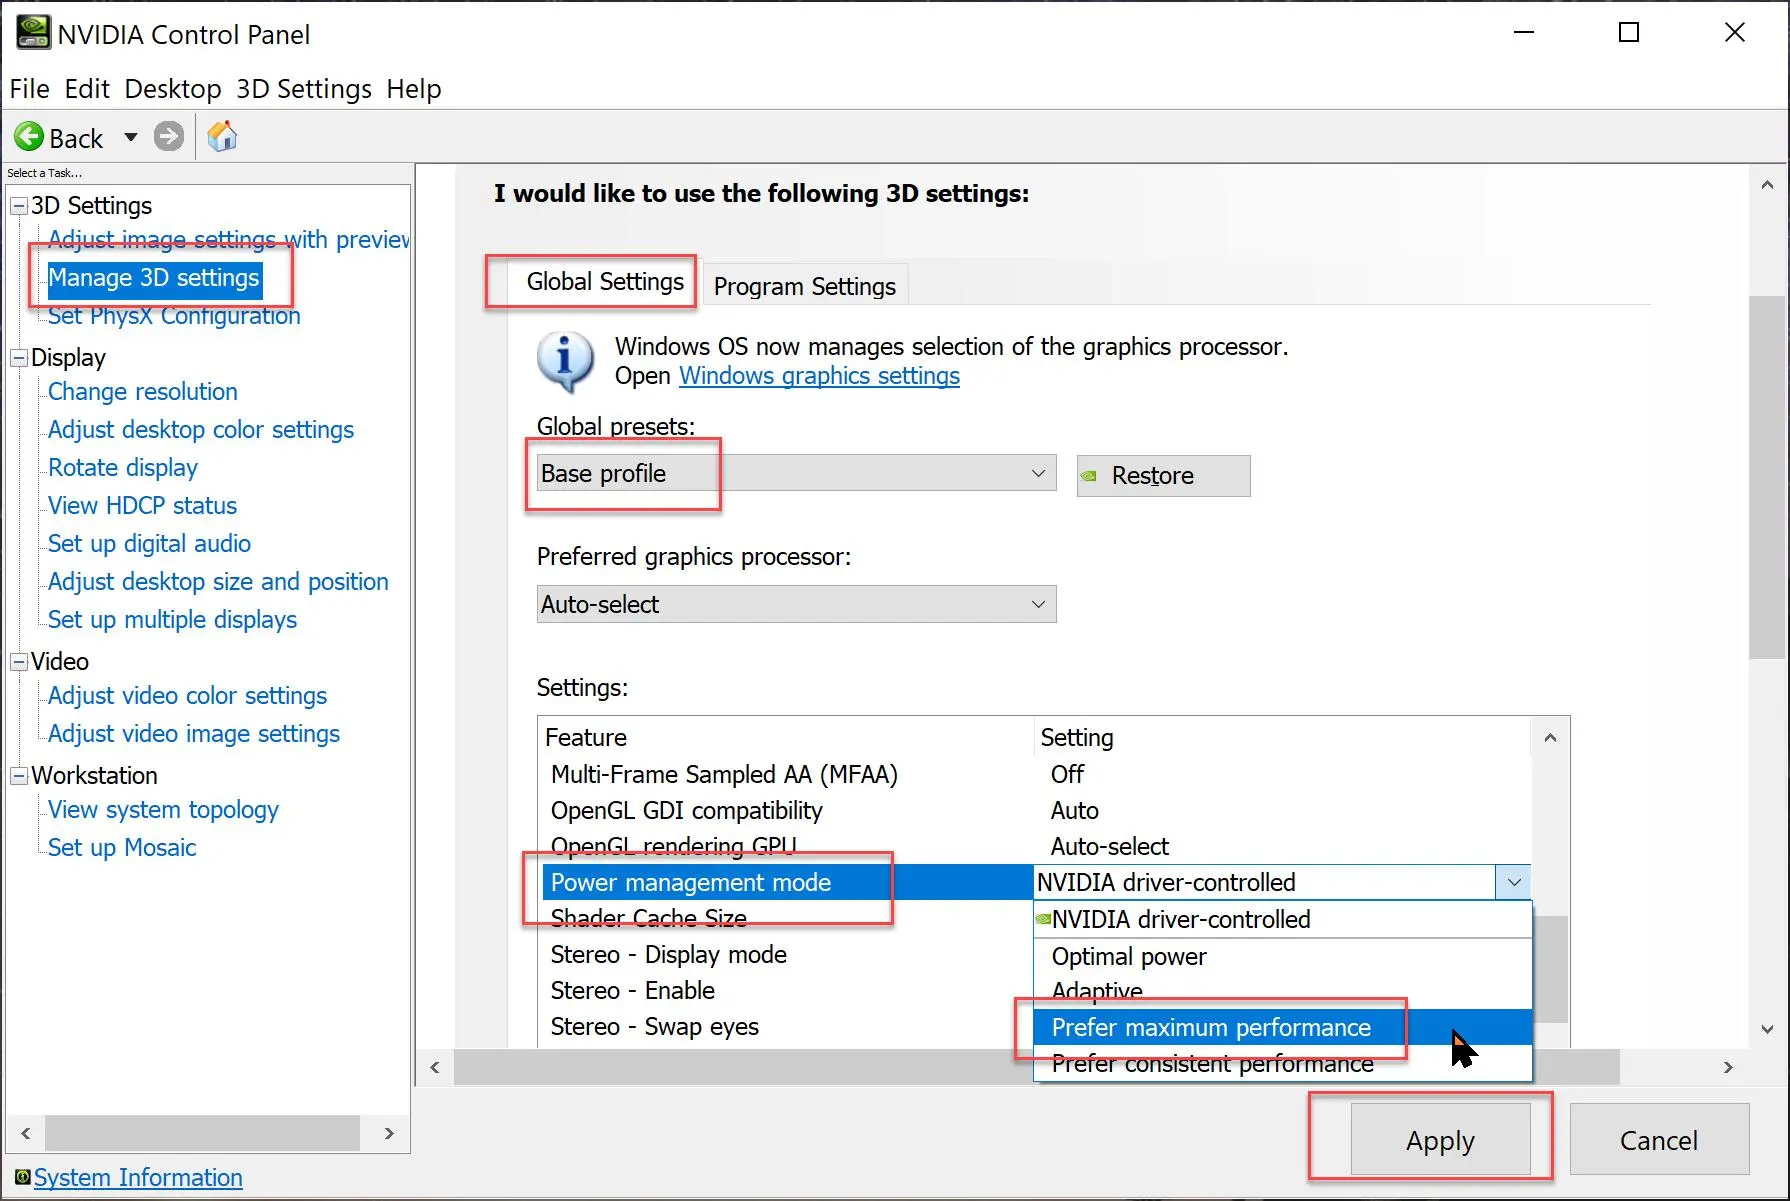This screenshot has width=1790, height=1201.
Task: Click the Restore button
Action: point(1163,476)
